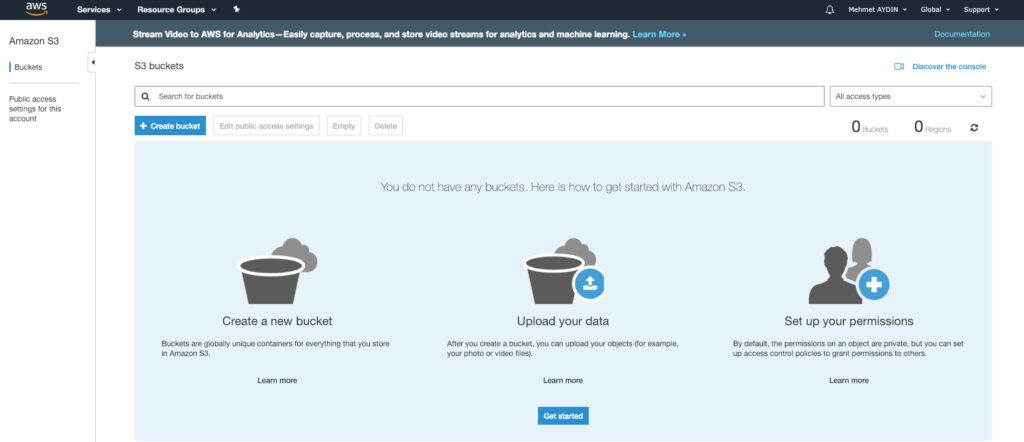The height and width of the screenshot is (442, 1024).
Task: Focus the Search for buckets field
Action: coord(479,96)
